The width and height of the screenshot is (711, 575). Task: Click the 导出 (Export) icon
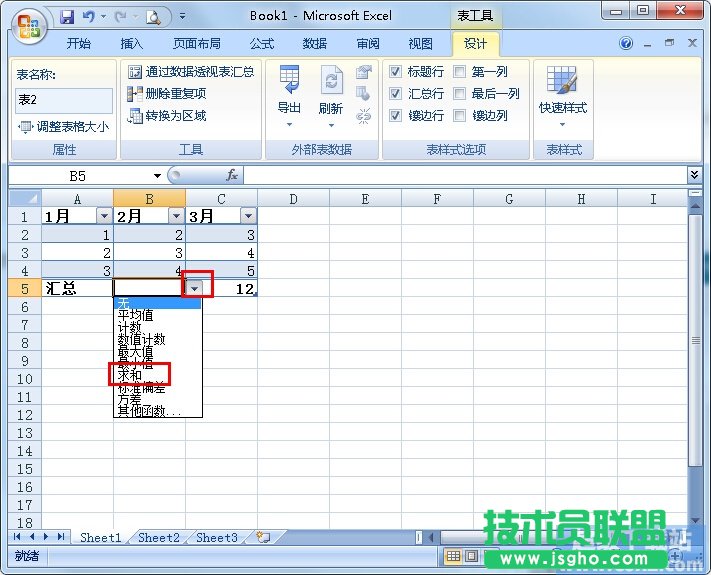tap(289, 82)
